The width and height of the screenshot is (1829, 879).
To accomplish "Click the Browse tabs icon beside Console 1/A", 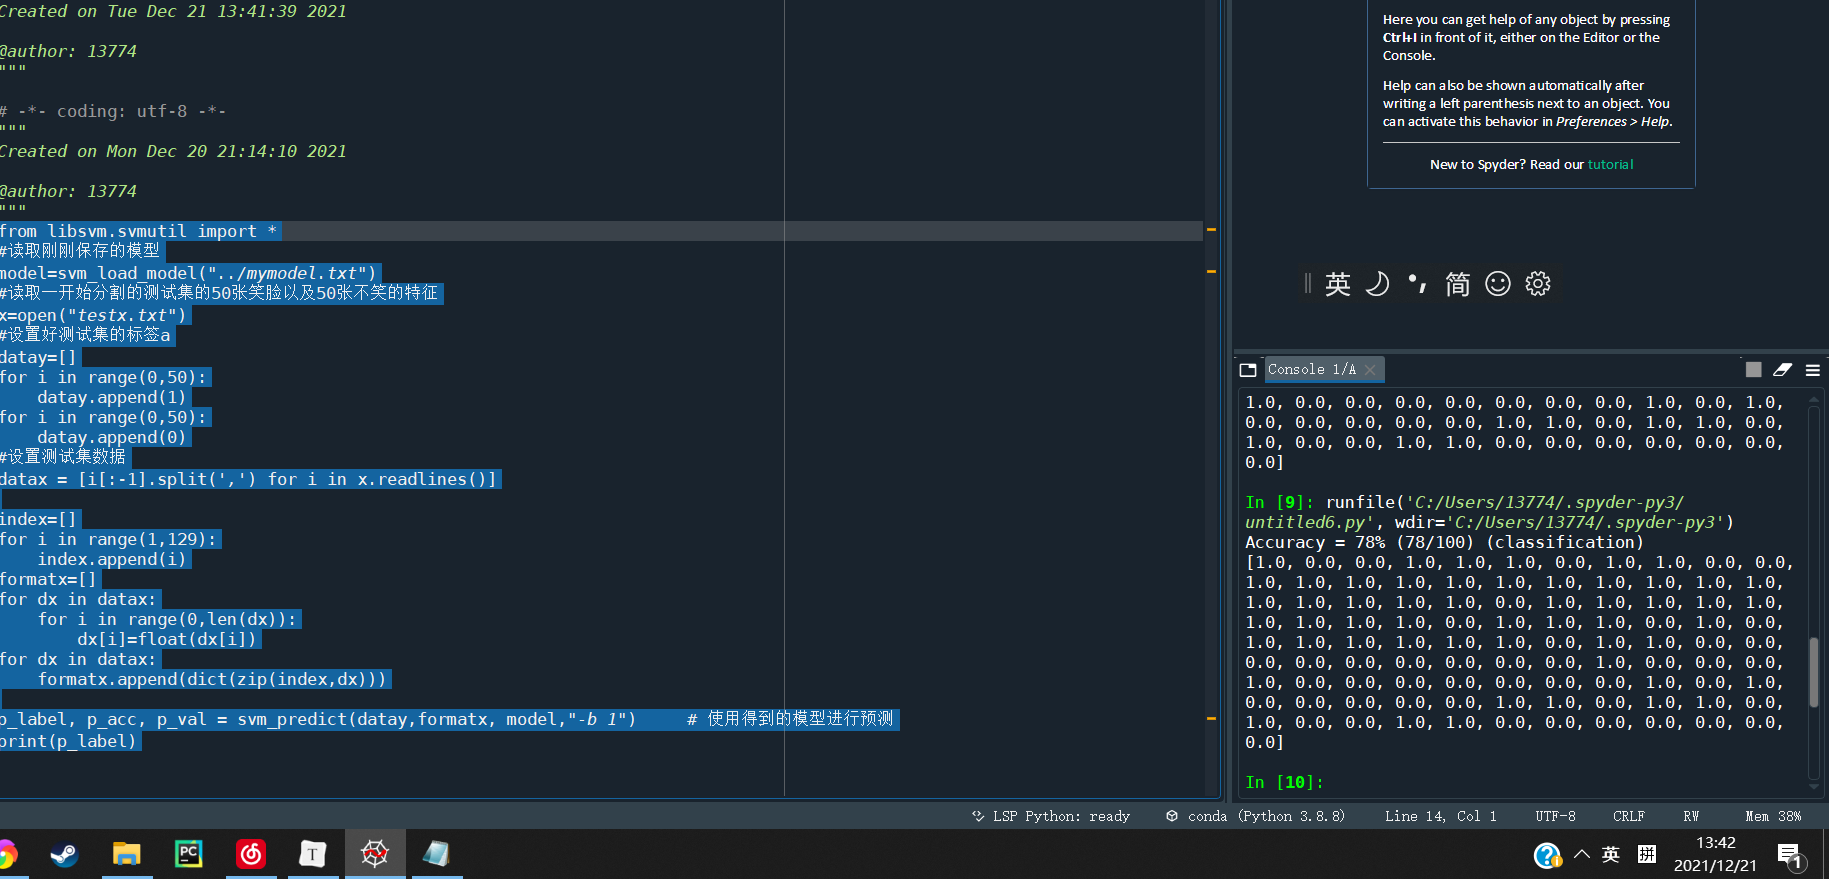I will pyautogui.click(x=1248, y=370).
